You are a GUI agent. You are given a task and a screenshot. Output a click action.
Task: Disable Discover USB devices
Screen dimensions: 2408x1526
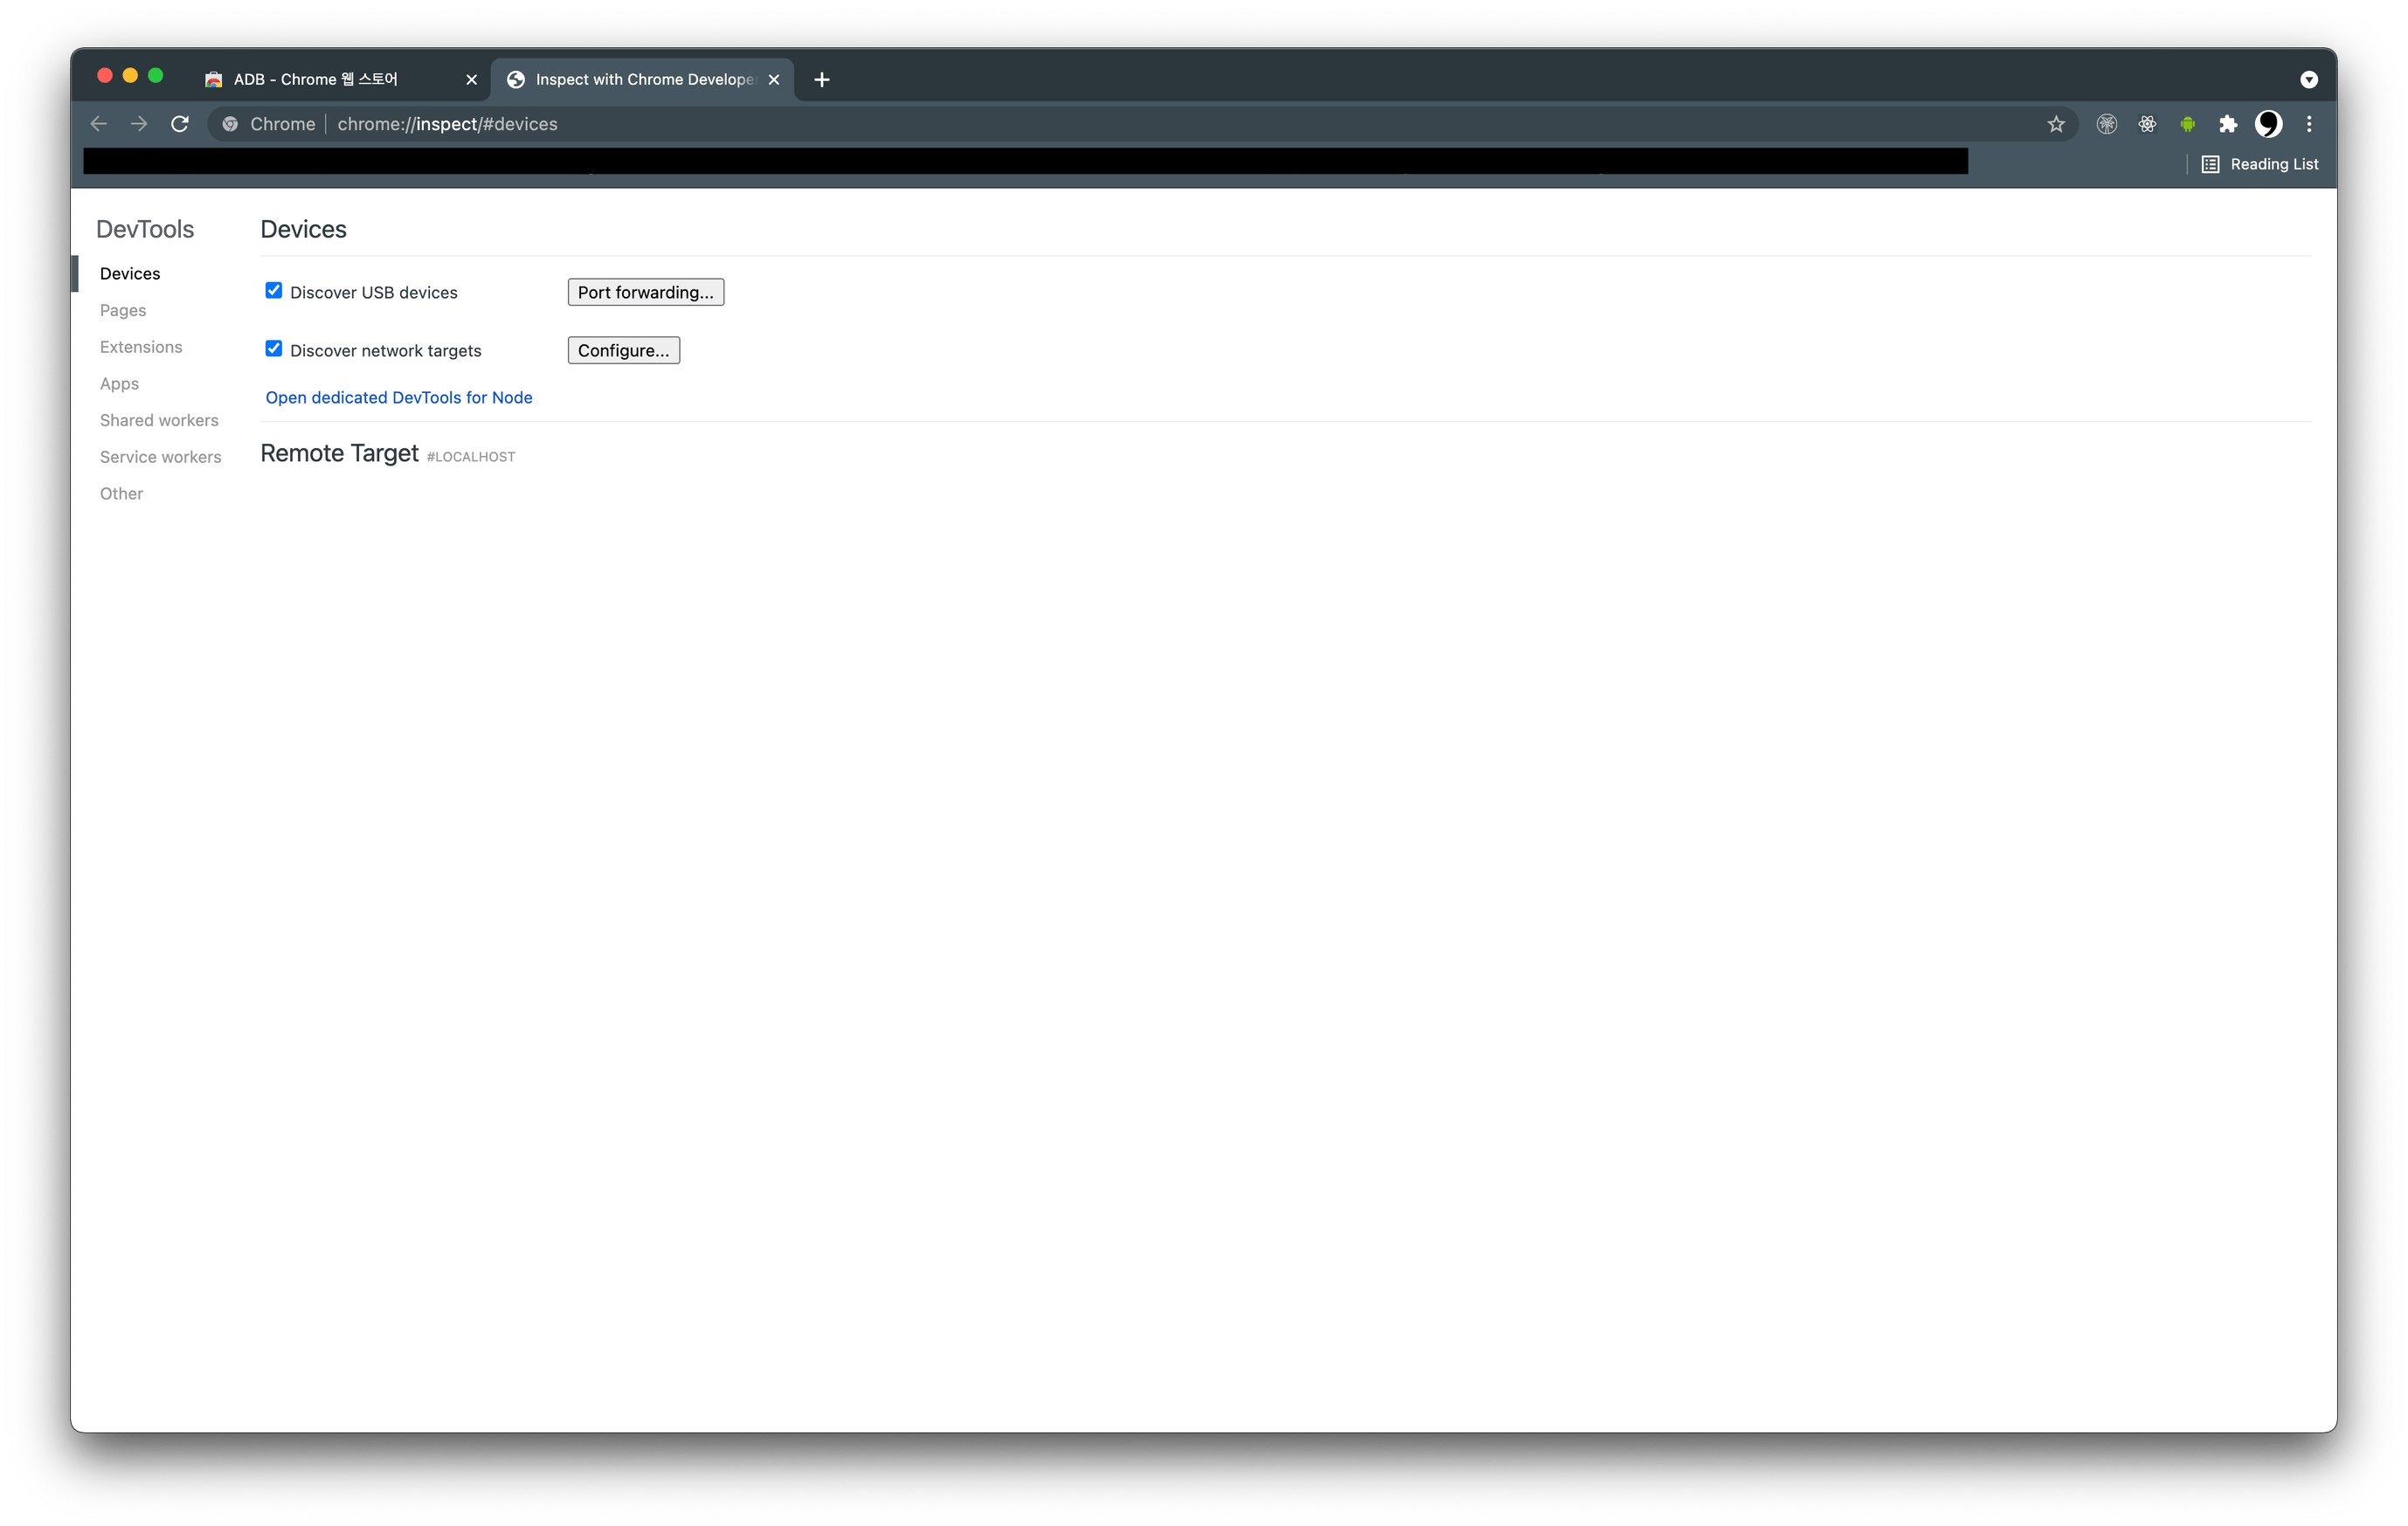coord(274,290)
